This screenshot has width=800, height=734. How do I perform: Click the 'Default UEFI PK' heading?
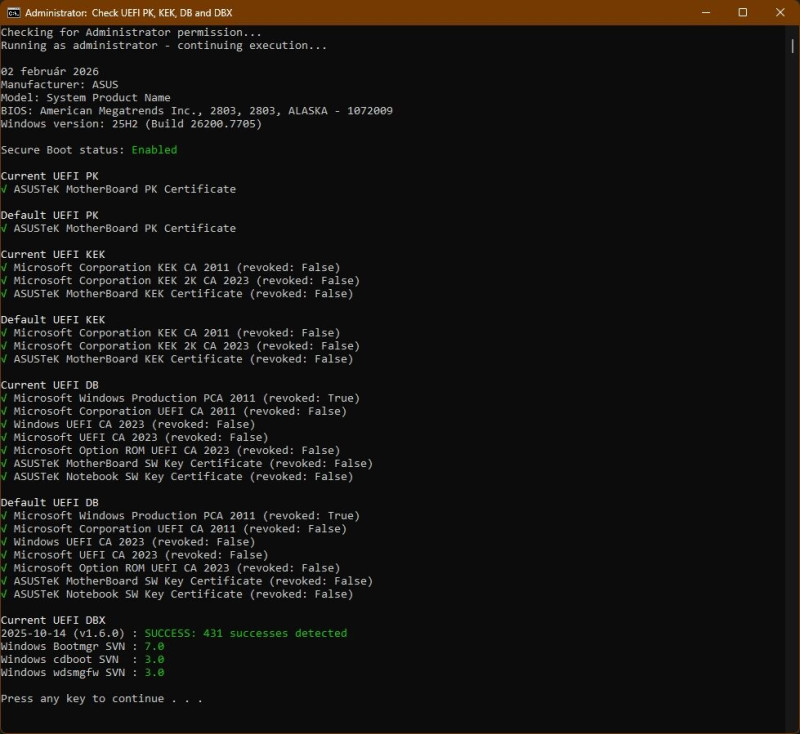click(49, 215)
